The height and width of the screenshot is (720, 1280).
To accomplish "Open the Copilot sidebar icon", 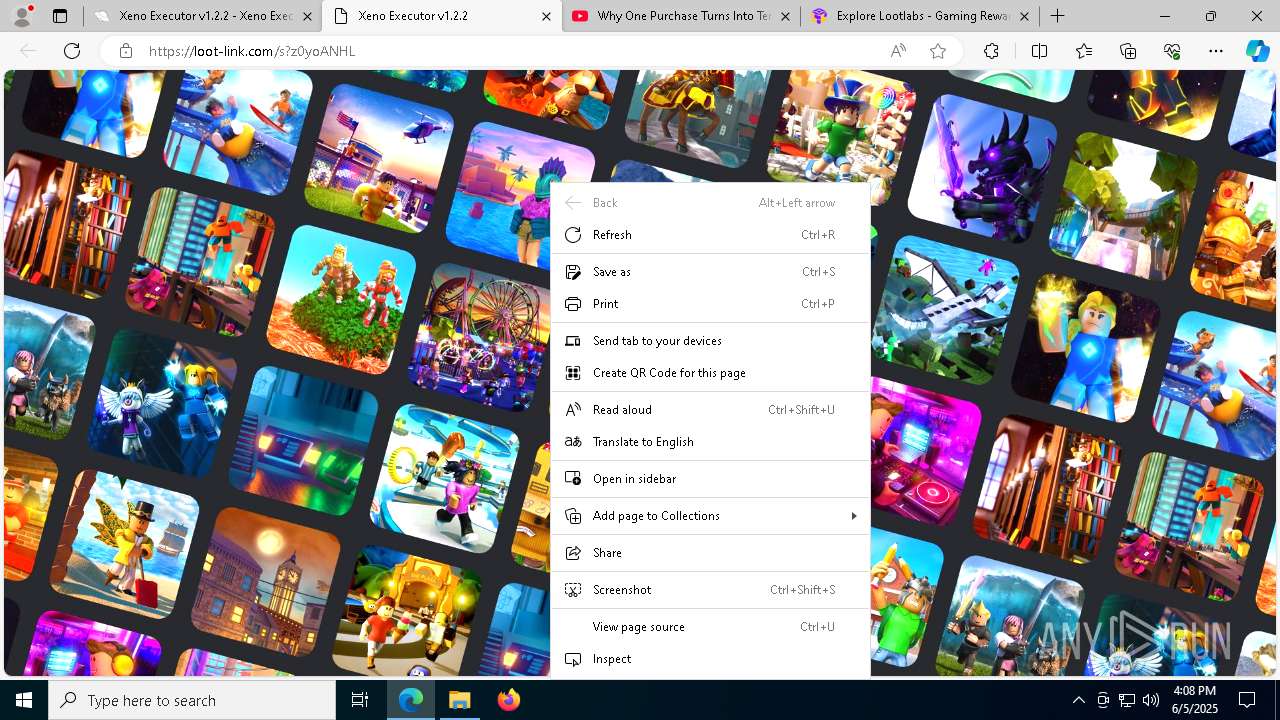I will 1257,51.
